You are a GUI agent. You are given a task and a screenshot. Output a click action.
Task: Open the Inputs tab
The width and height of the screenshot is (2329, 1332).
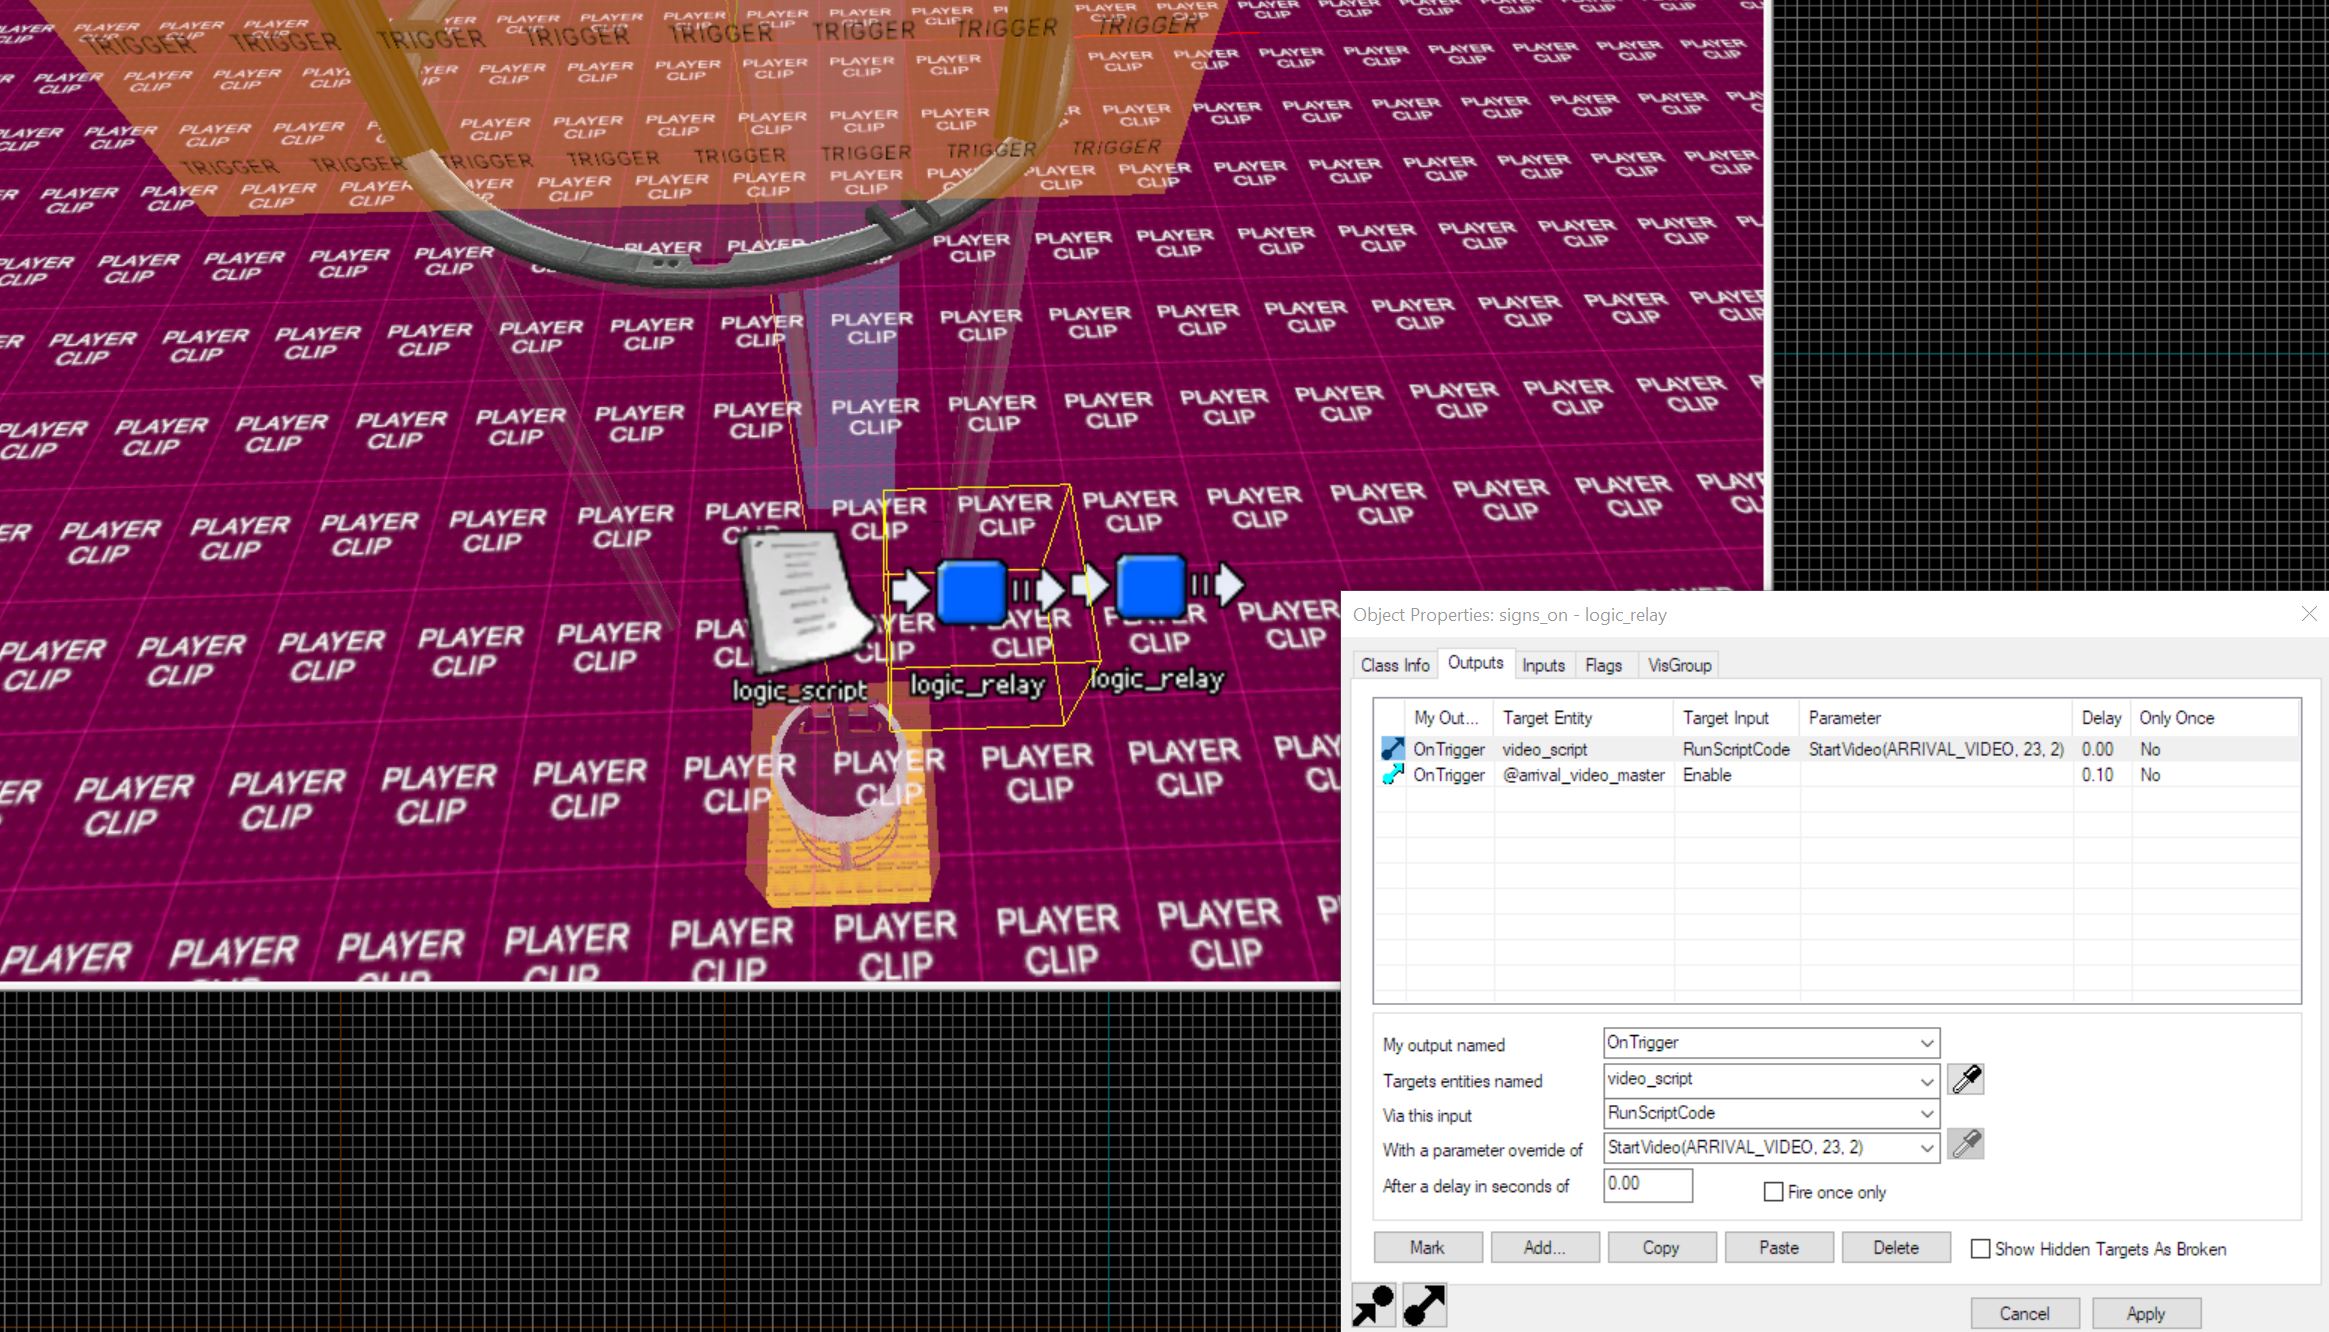pyautogui.click(x=1543, y=665)
